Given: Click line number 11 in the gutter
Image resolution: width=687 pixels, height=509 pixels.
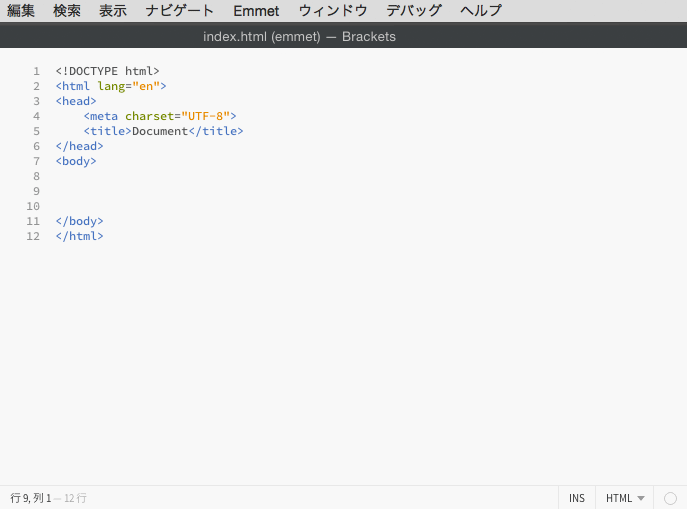Looking at the screenshot, I should coord(33,221).
